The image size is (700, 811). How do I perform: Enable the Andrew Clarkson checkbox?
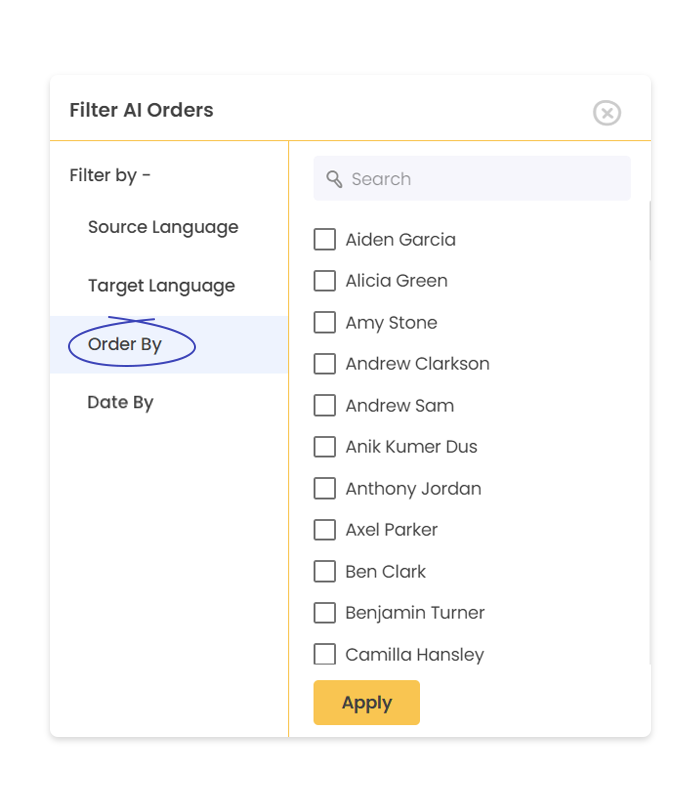click(x=324, y=364)
